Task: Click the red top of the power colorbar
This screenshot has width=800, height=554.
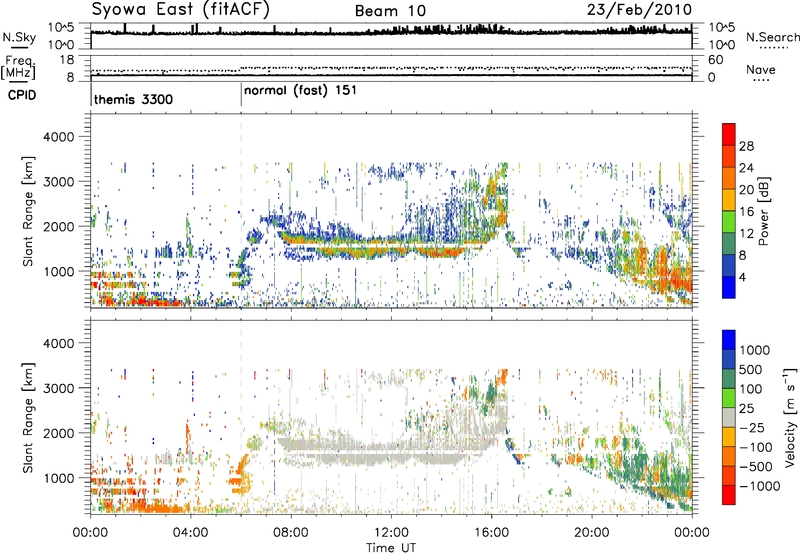Action: 729,134
